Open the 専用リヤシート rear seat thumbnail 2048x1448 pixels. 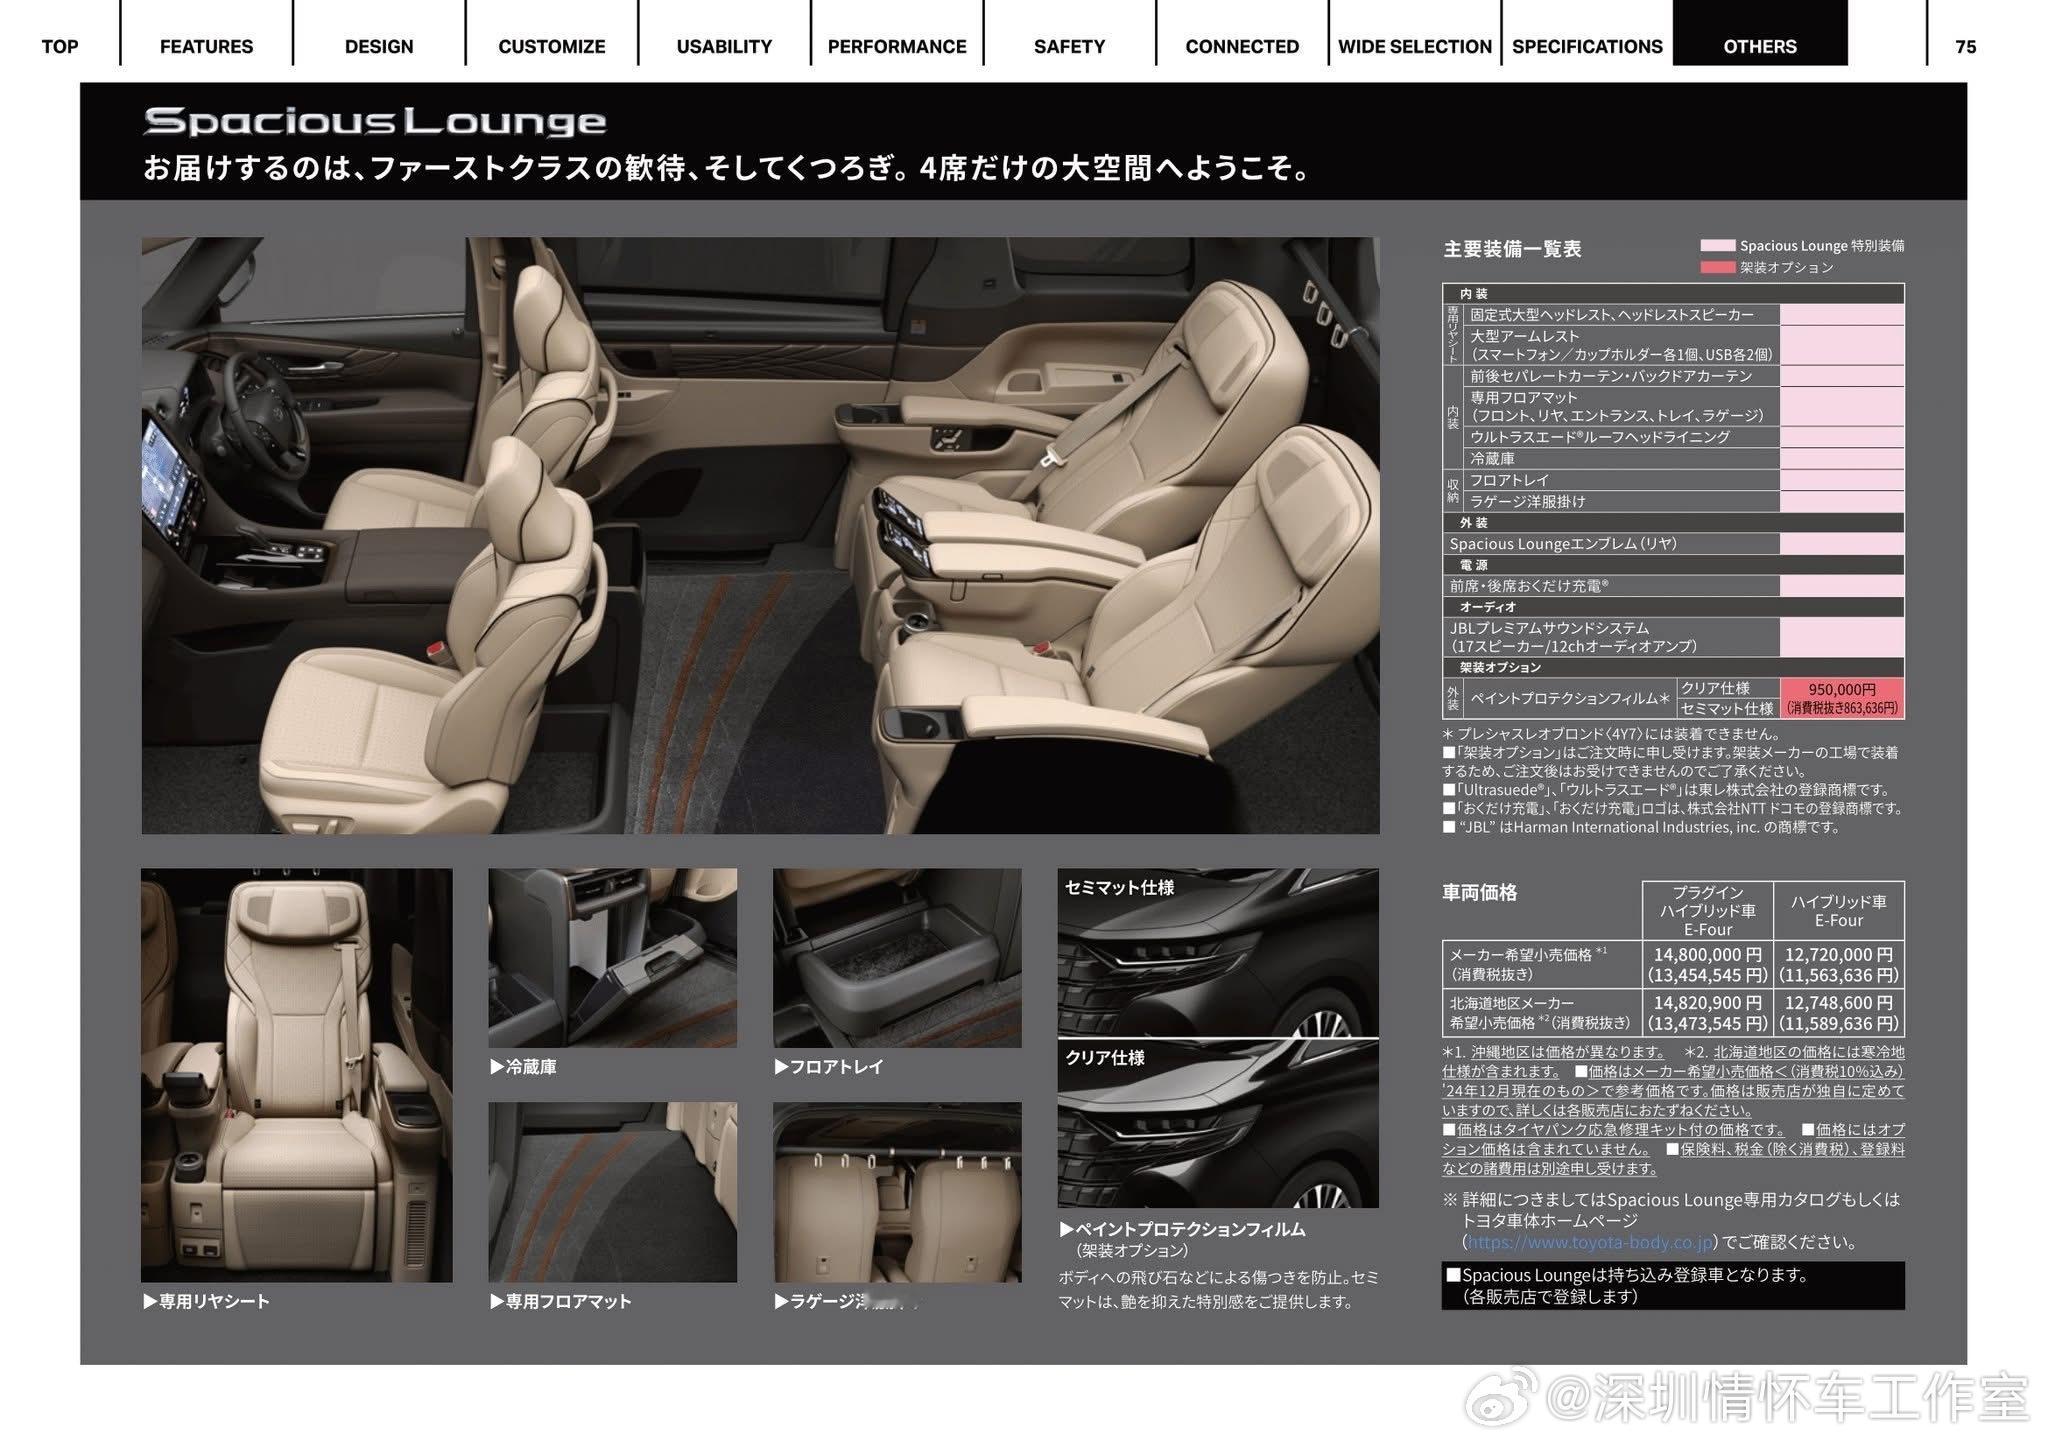[296, 1075]
